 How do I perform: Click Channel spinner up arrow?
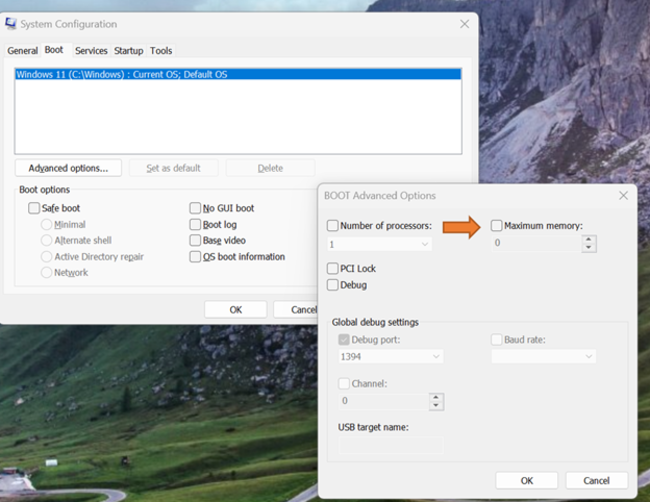click(435, 396)
